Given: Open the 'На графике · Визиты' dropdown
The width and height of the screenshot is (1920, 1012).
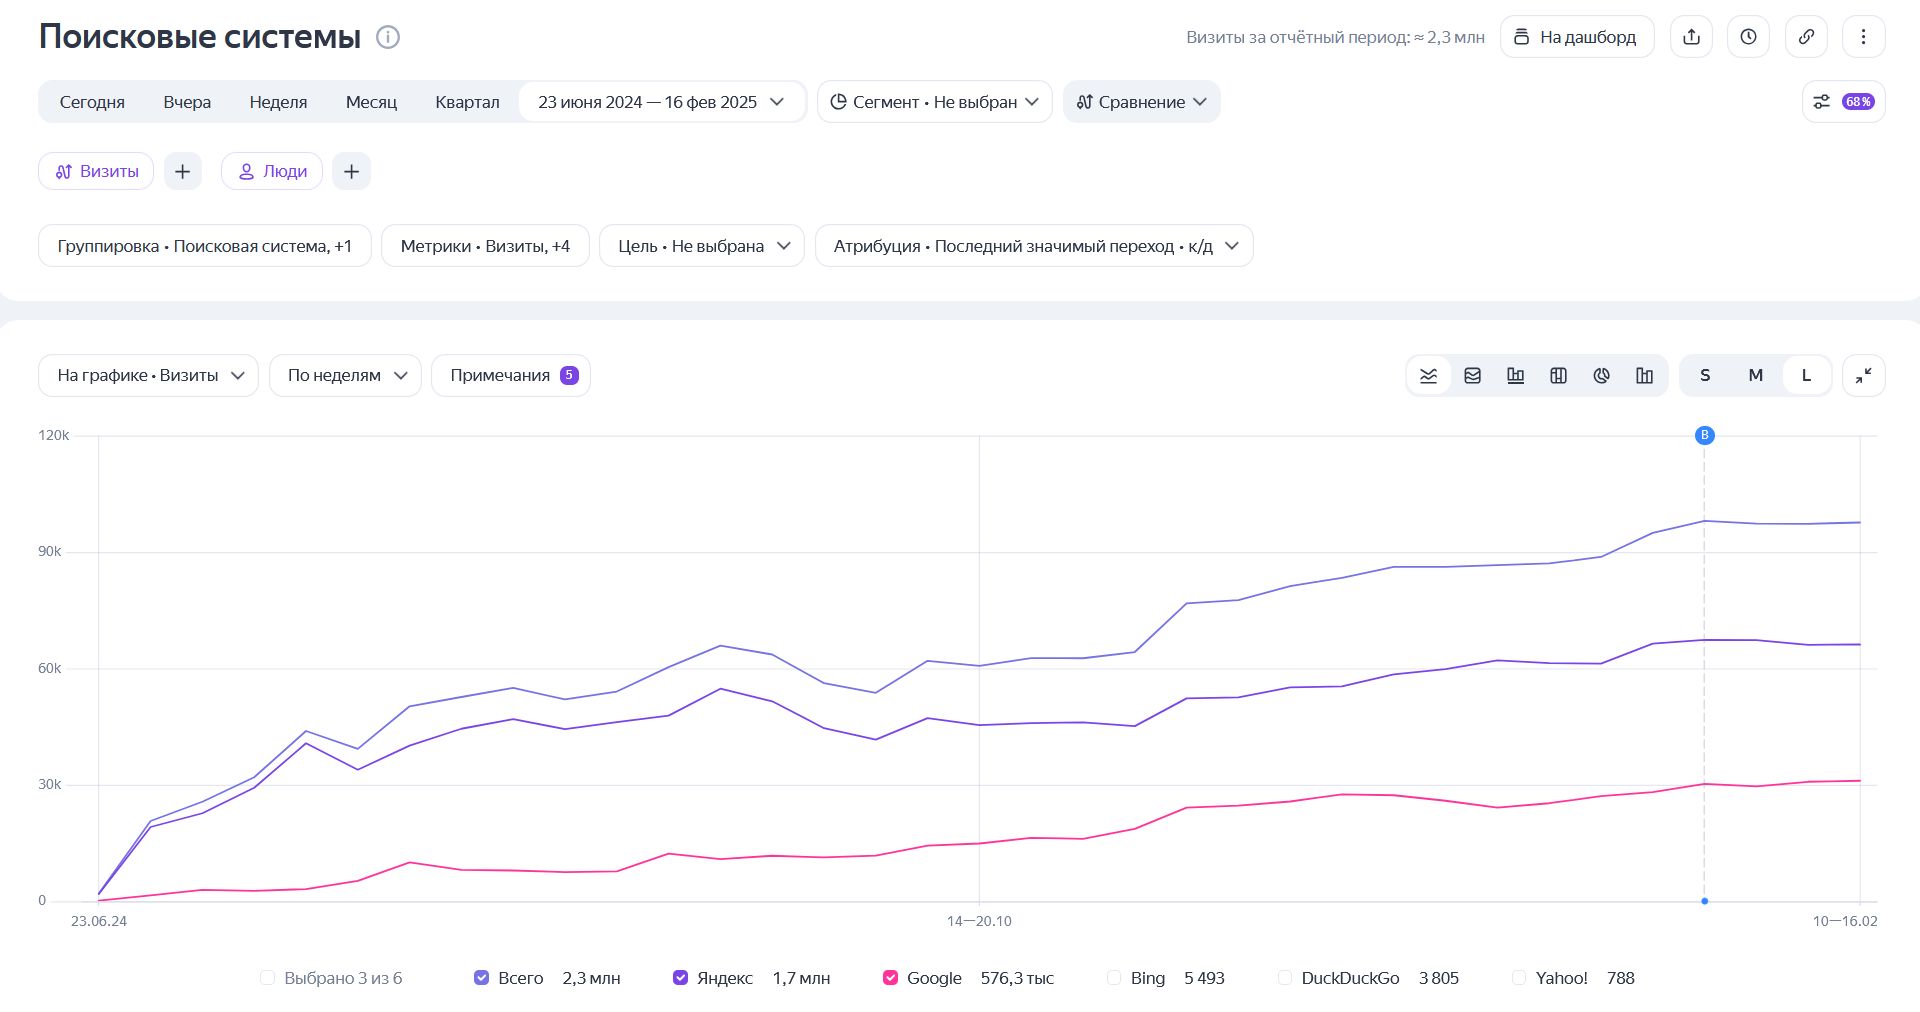Looking at the screenshot, I should pyautogui.click(x=148, y=376).
